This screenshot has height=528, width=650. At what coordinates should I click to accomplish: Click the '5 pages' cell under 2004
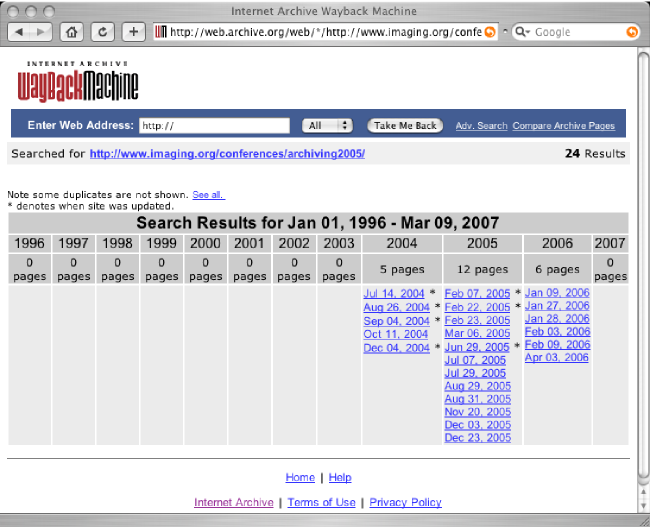[x=402, y=269]
